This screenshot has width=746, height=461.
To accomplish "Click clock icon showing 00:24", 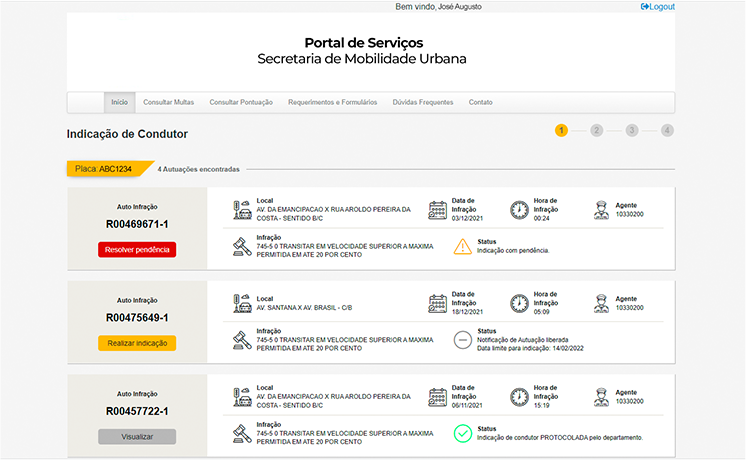I will point(520,210).
